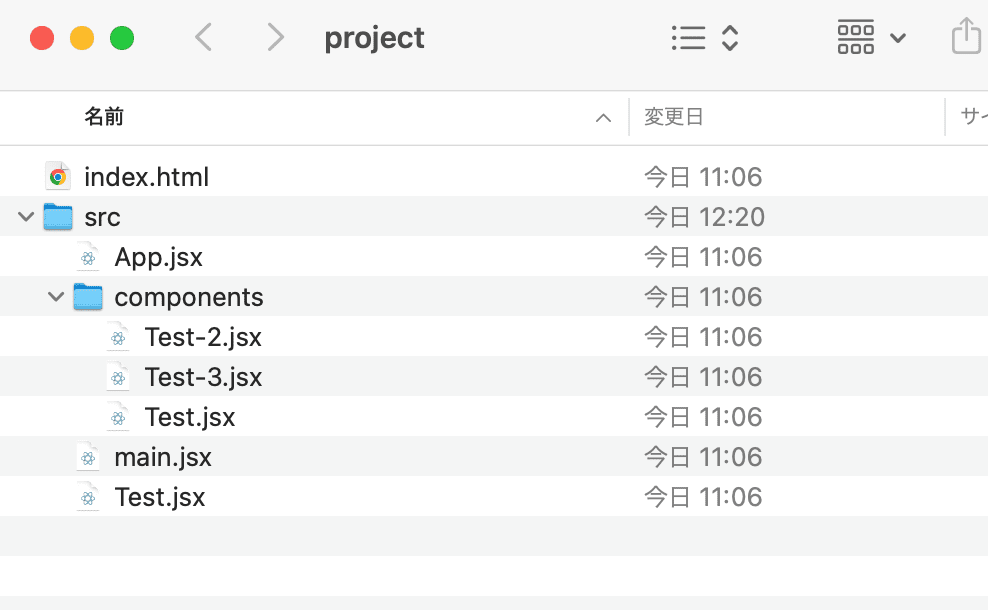This screenshot has width=988, height=610.
Task: Collapse the src folder disclosure chevron
Action: (x=26, y=217)
